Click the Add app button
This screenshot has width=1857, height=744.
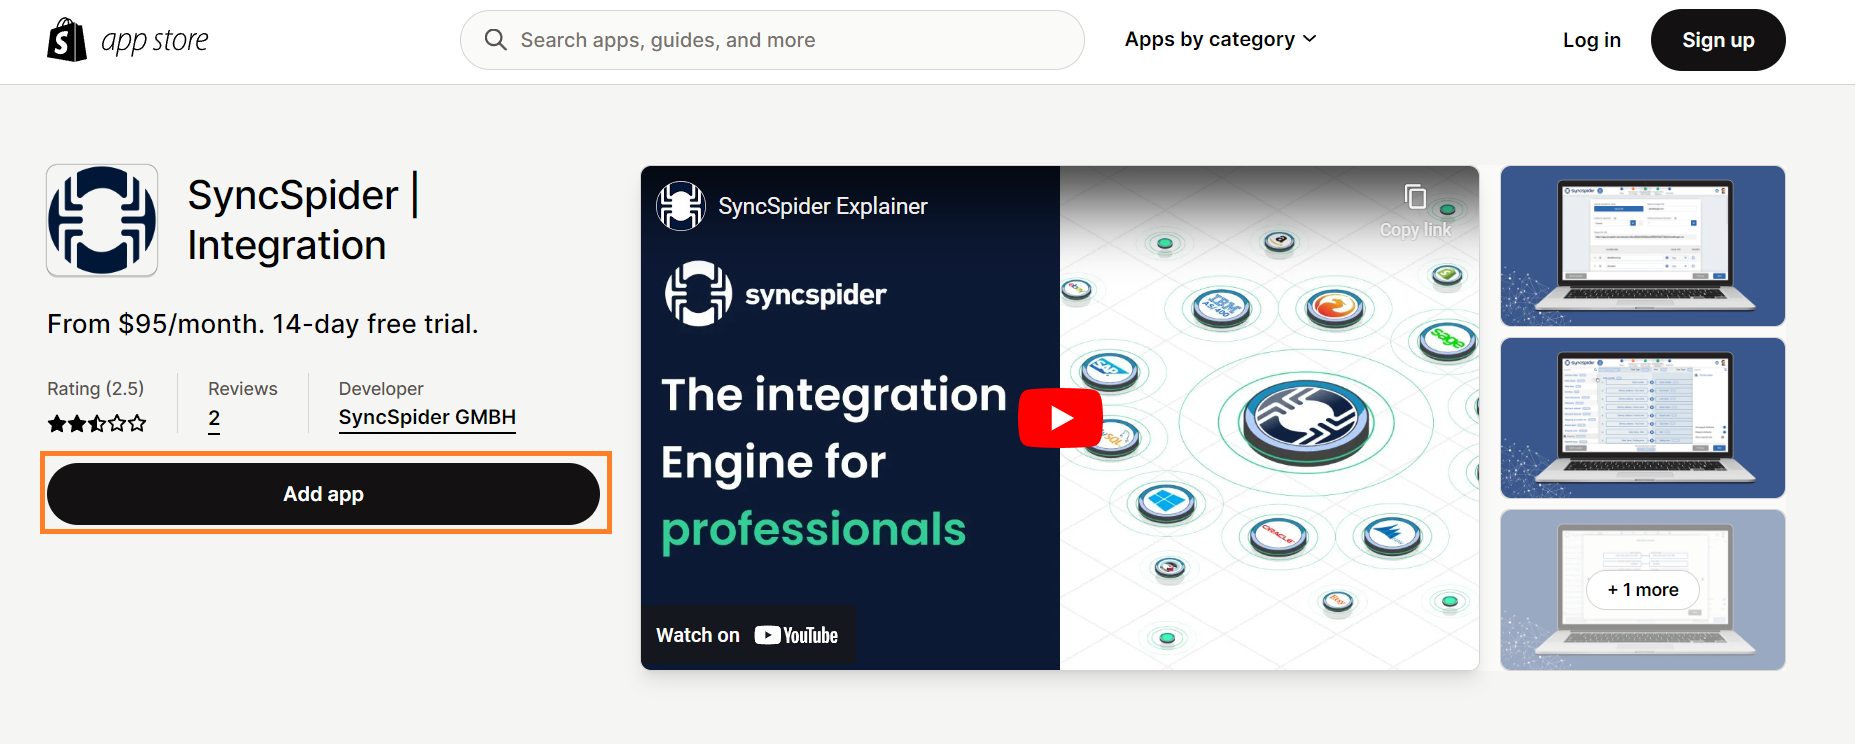(x=323, y=494)
